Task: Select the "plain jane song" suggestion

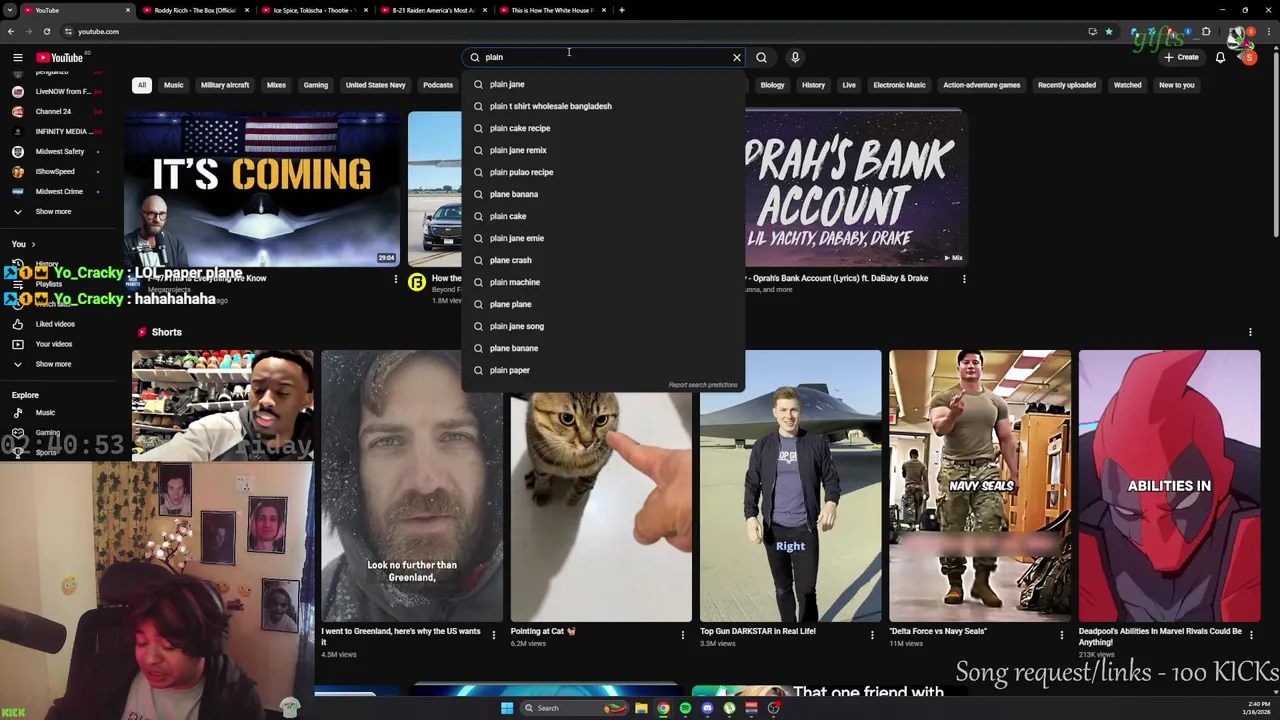Action: pos(603,326)
